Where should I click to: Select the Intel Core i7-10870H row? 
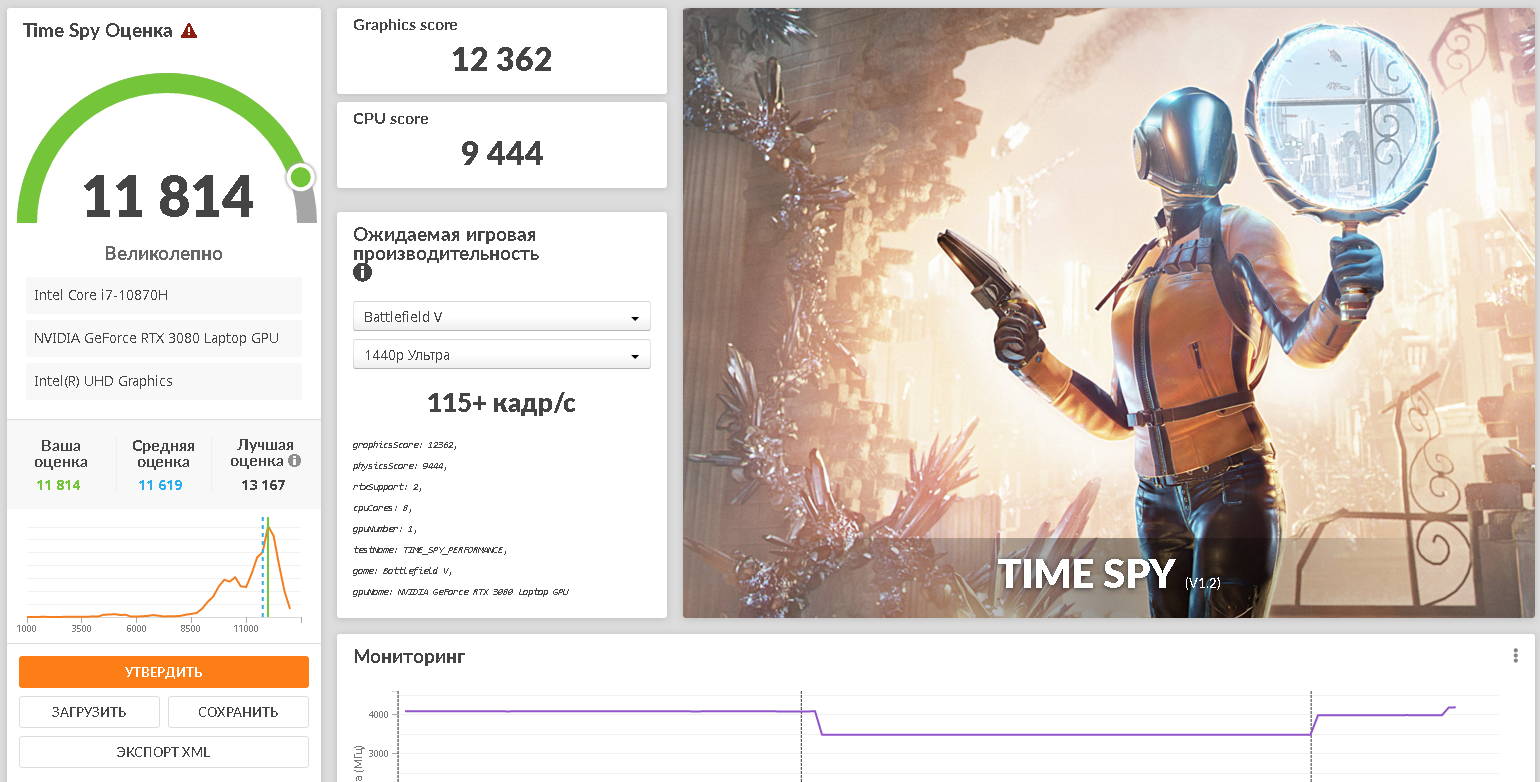pyautogui.click(x=164, y=295)
